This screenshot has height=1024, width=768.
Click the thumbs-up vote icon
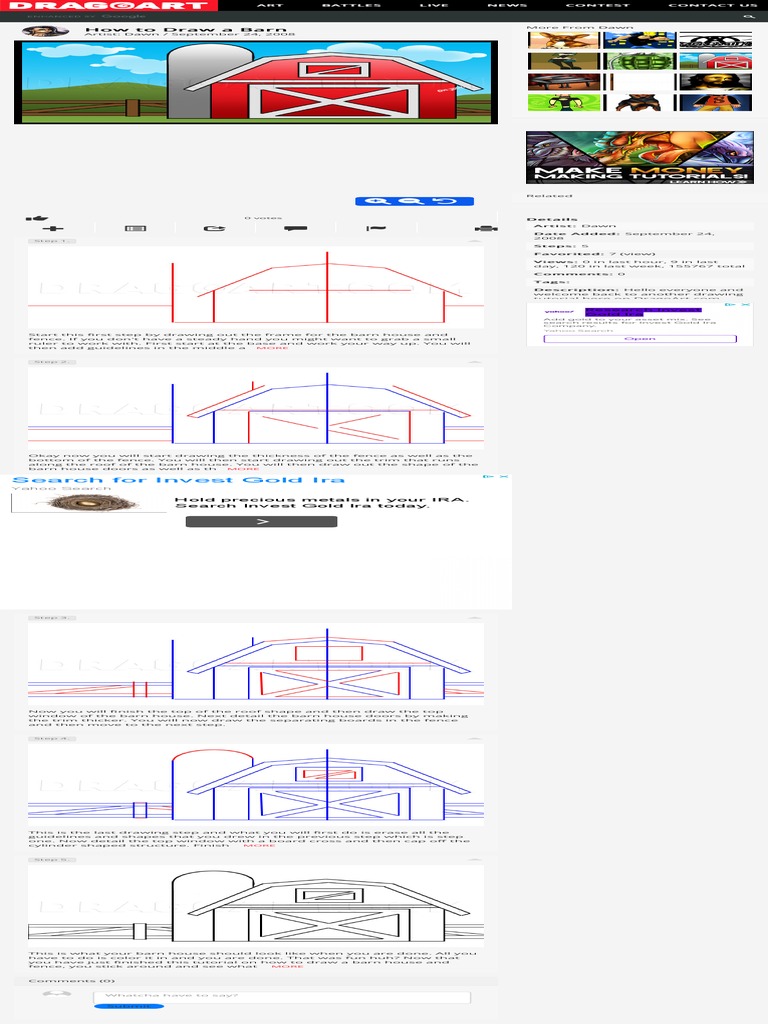[x=37, y=218]
